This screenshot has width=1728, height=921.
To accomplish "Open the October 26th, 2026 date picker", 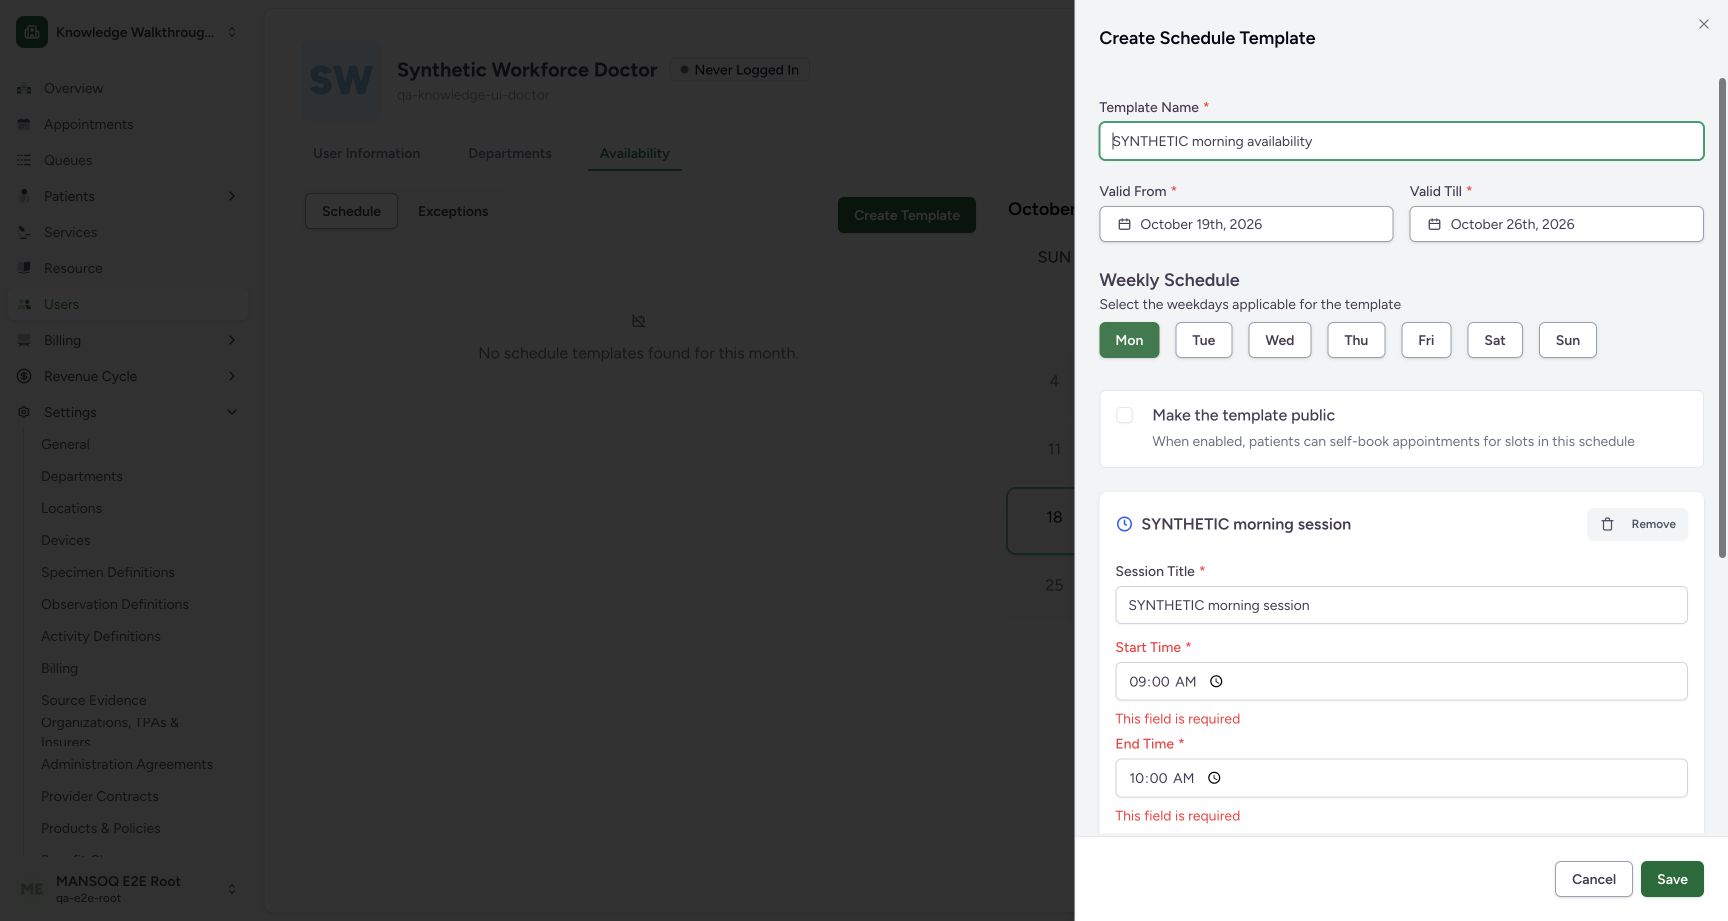I will tap(1556, 224).
